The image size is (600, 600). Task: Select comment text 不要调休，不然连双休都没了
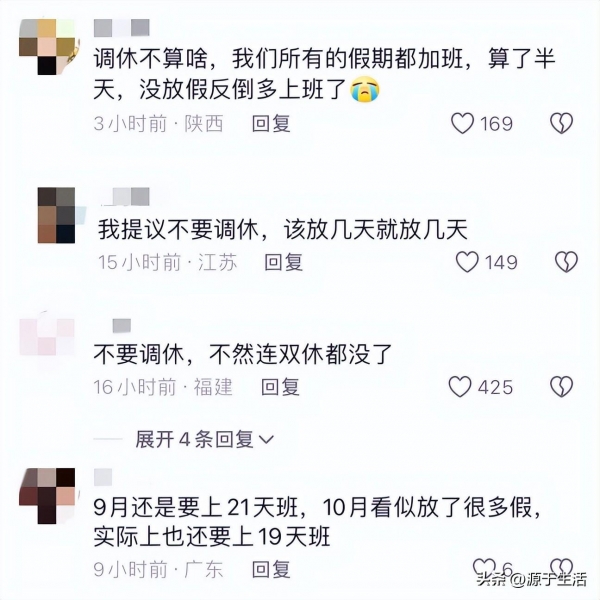tap(243, 354)
